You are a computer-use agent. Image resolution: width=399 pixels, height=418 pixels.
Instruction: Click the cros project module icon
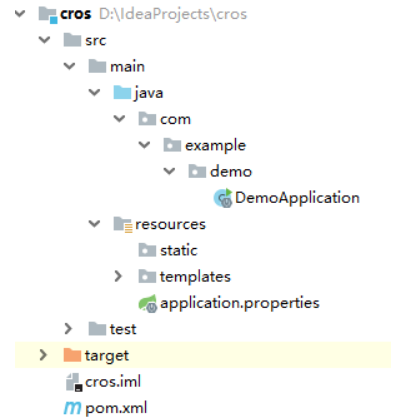point(48,15)
